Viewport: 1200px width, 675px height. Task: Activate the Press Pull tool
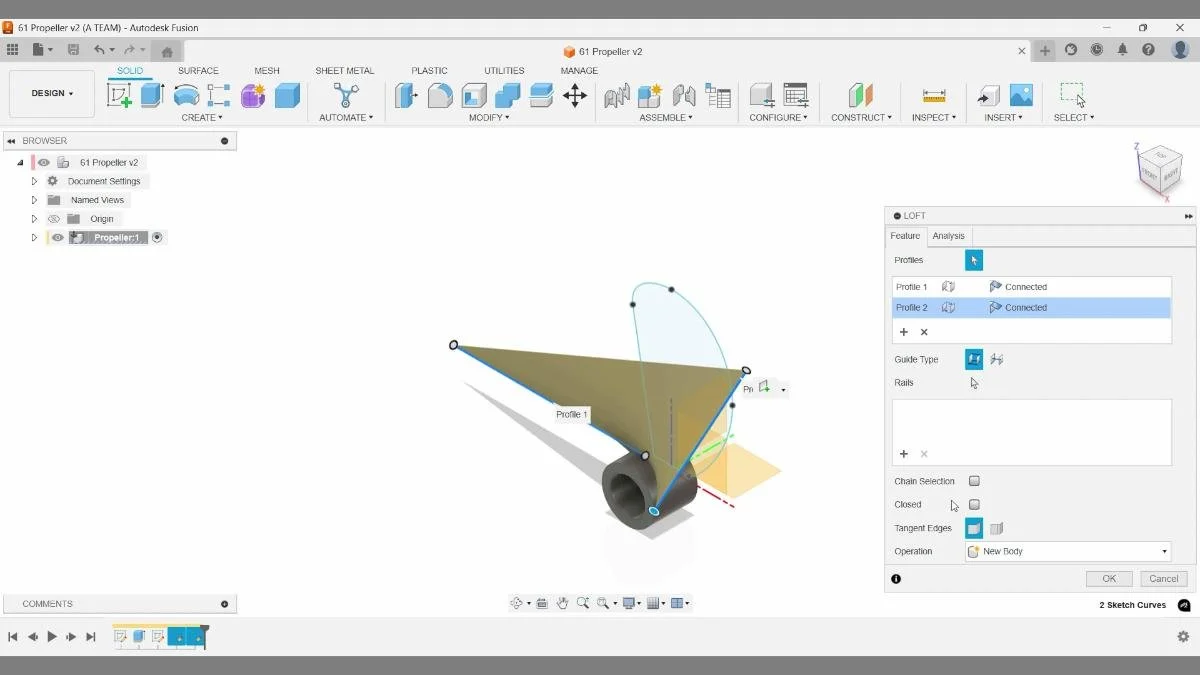406,95
